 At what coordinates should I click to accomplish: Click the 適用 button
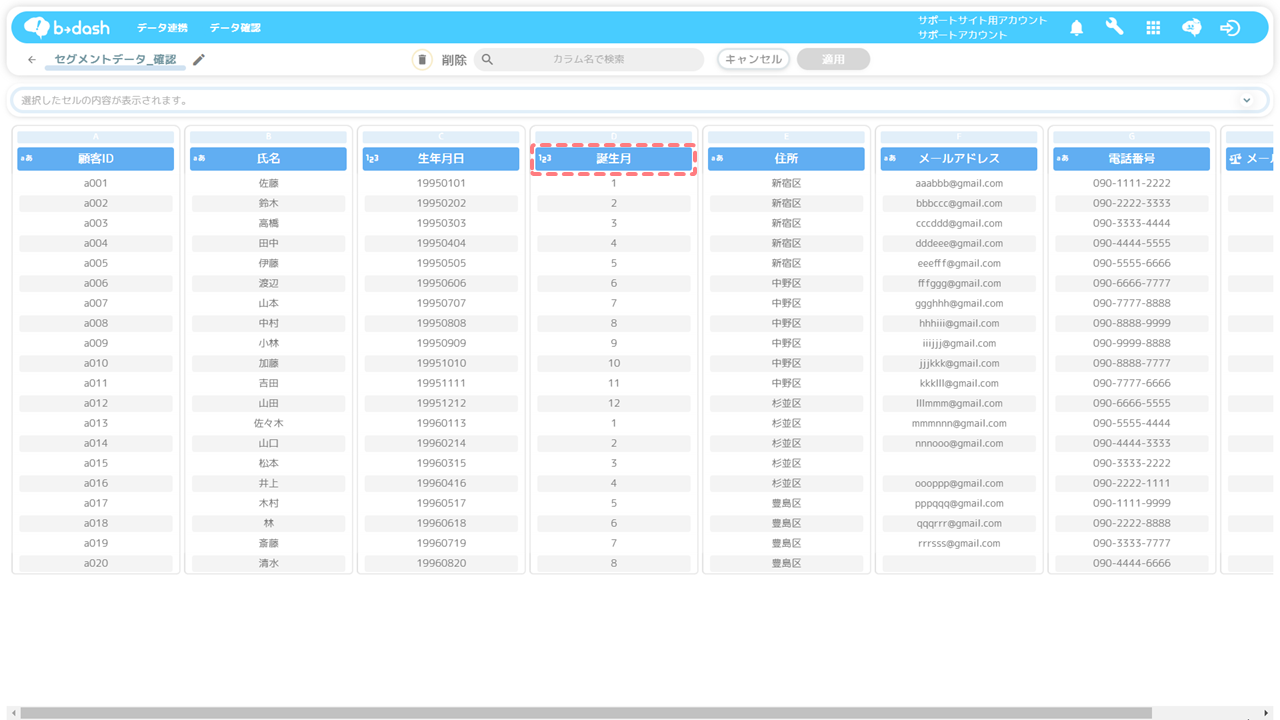coord(833,60)
